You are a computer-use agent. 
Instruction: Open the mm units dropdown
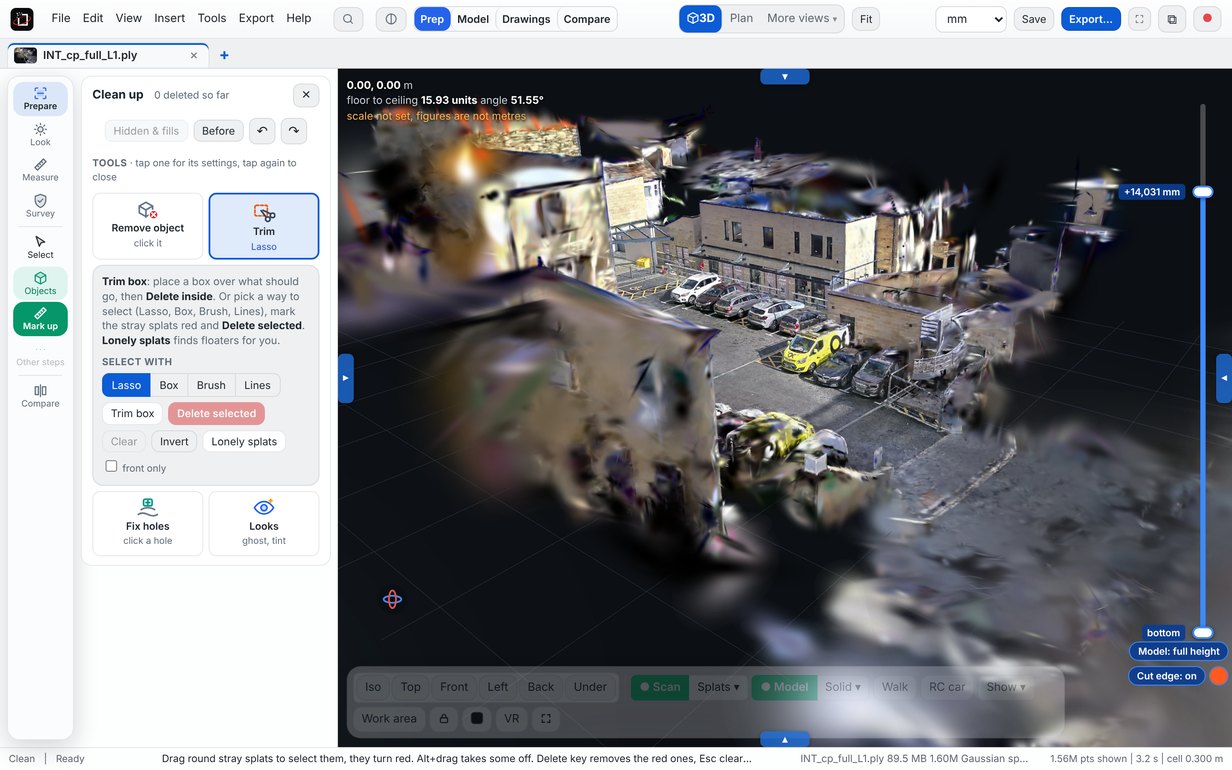[x=970, y=19]
